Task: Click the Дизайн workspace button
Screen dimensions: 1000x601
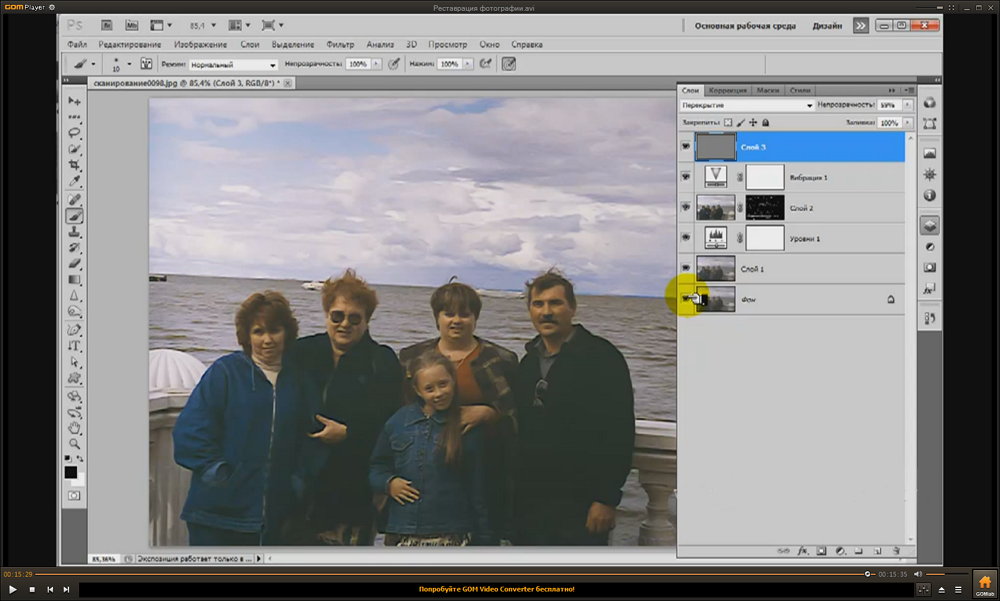Action: click(x=826, y=25)
